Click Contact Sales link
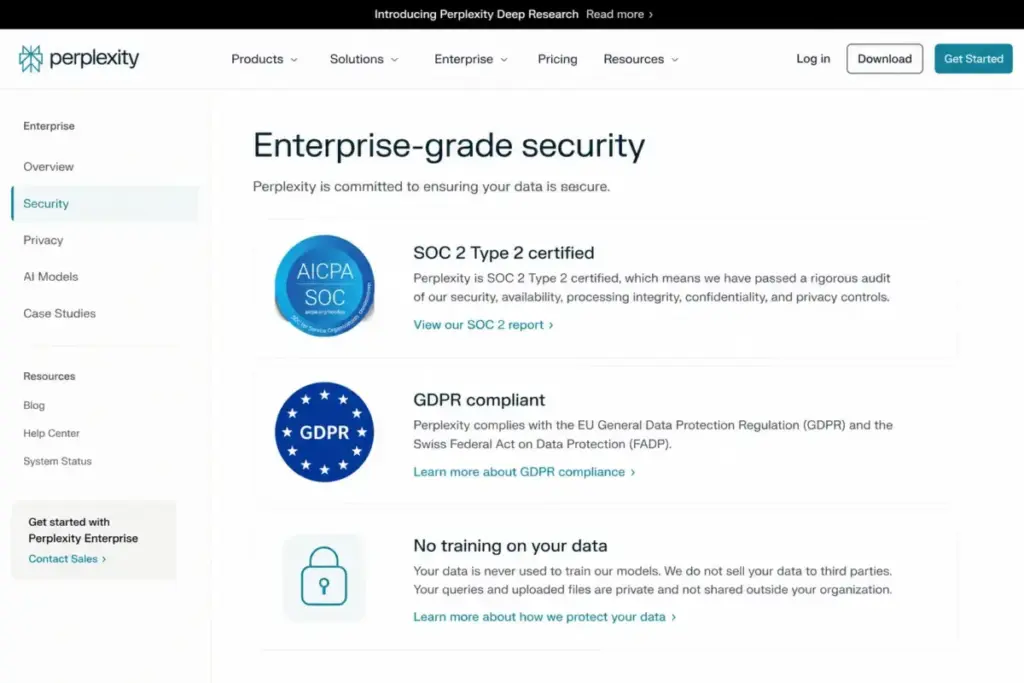 tap(67, 559)
